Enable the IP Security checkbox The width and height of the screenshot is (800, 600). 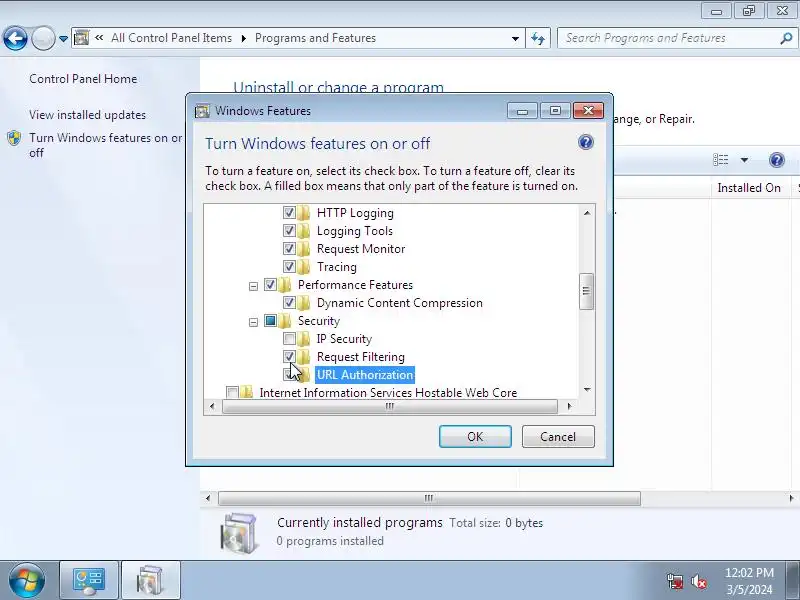pos(289,339)
